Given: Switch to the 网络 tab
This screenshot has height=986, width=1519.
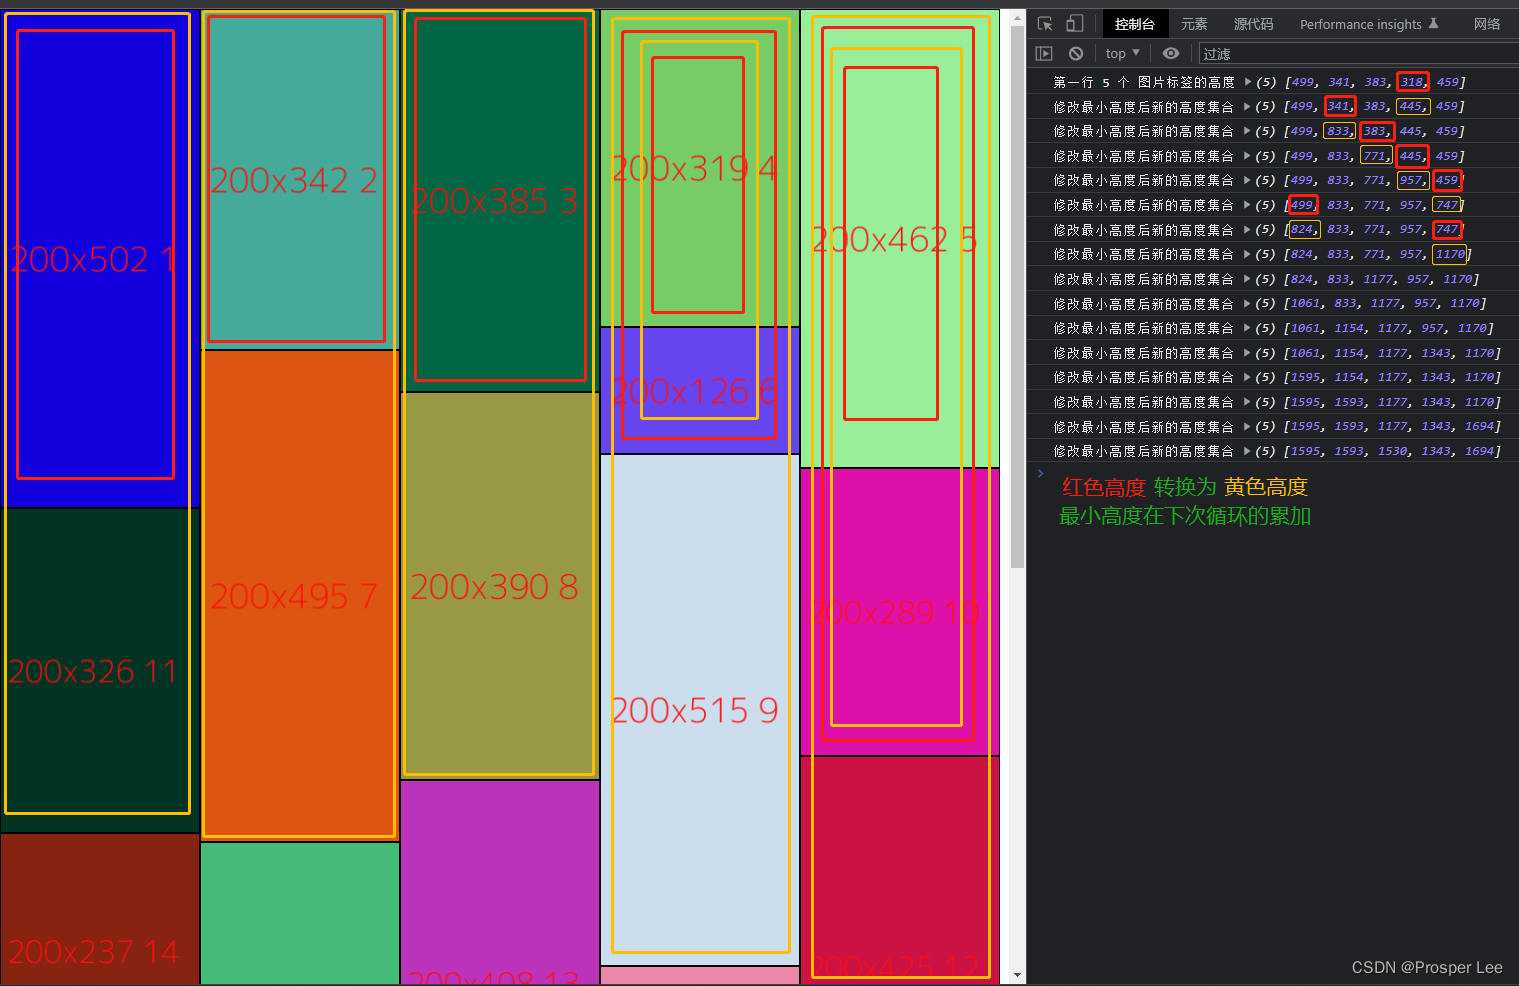Looking at the screenshot, I should pos(1487,24).
